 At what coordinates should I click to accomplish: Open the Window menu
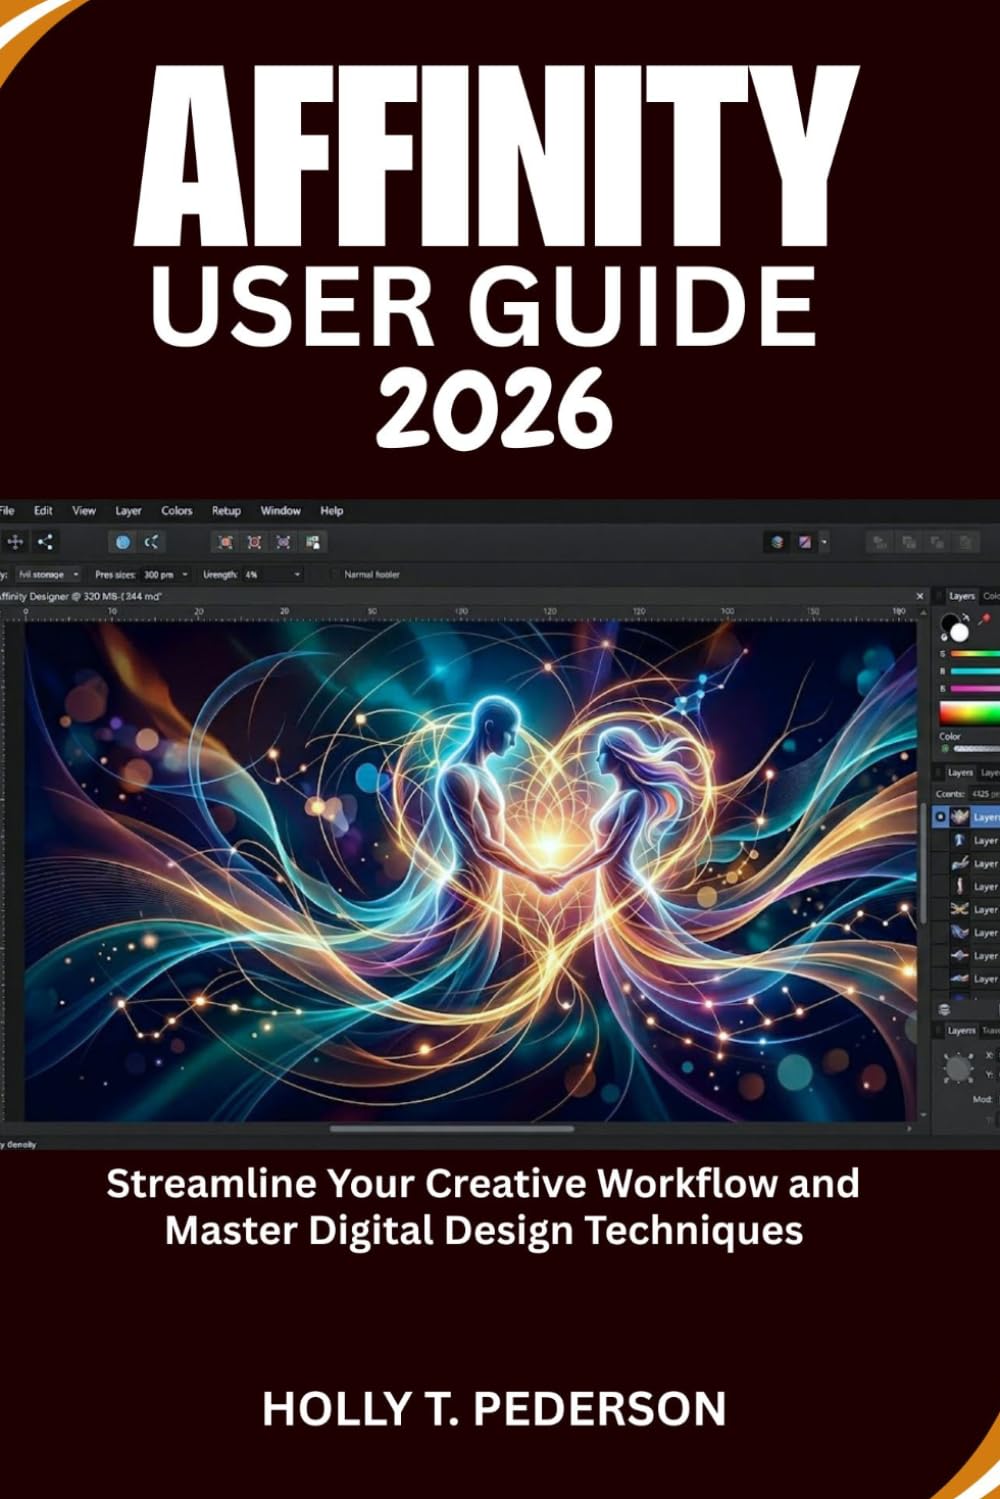[280, 510]
